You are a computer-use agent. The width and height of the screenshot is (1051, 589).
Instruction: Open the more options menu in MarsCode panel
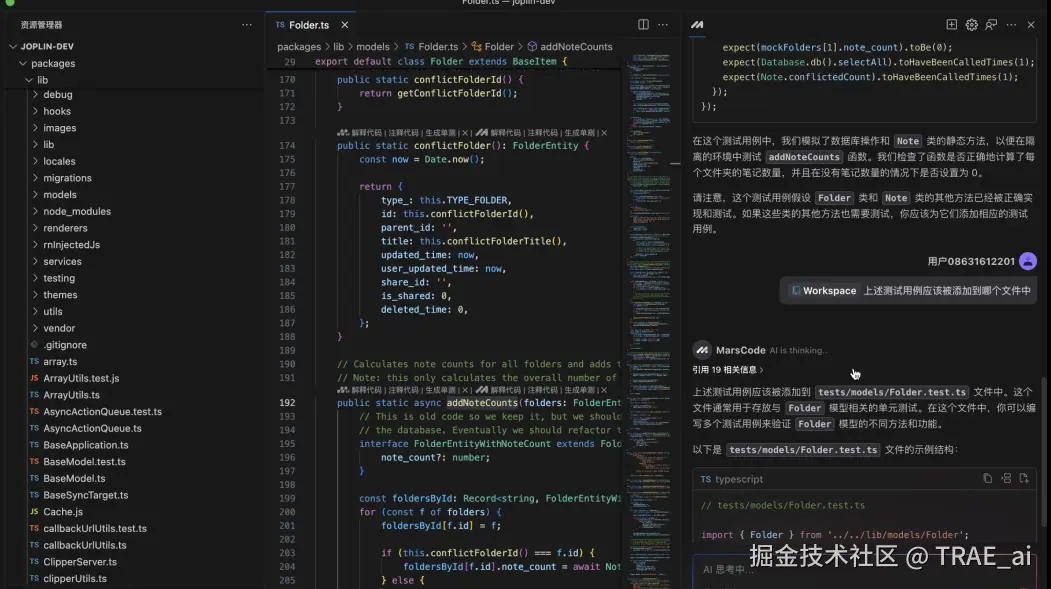(x=1012, y=24)
